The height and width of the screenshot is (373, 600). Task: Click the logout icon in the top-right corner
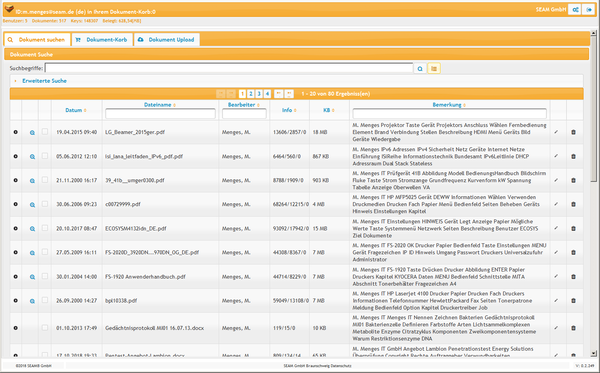[x=589, y=10]
